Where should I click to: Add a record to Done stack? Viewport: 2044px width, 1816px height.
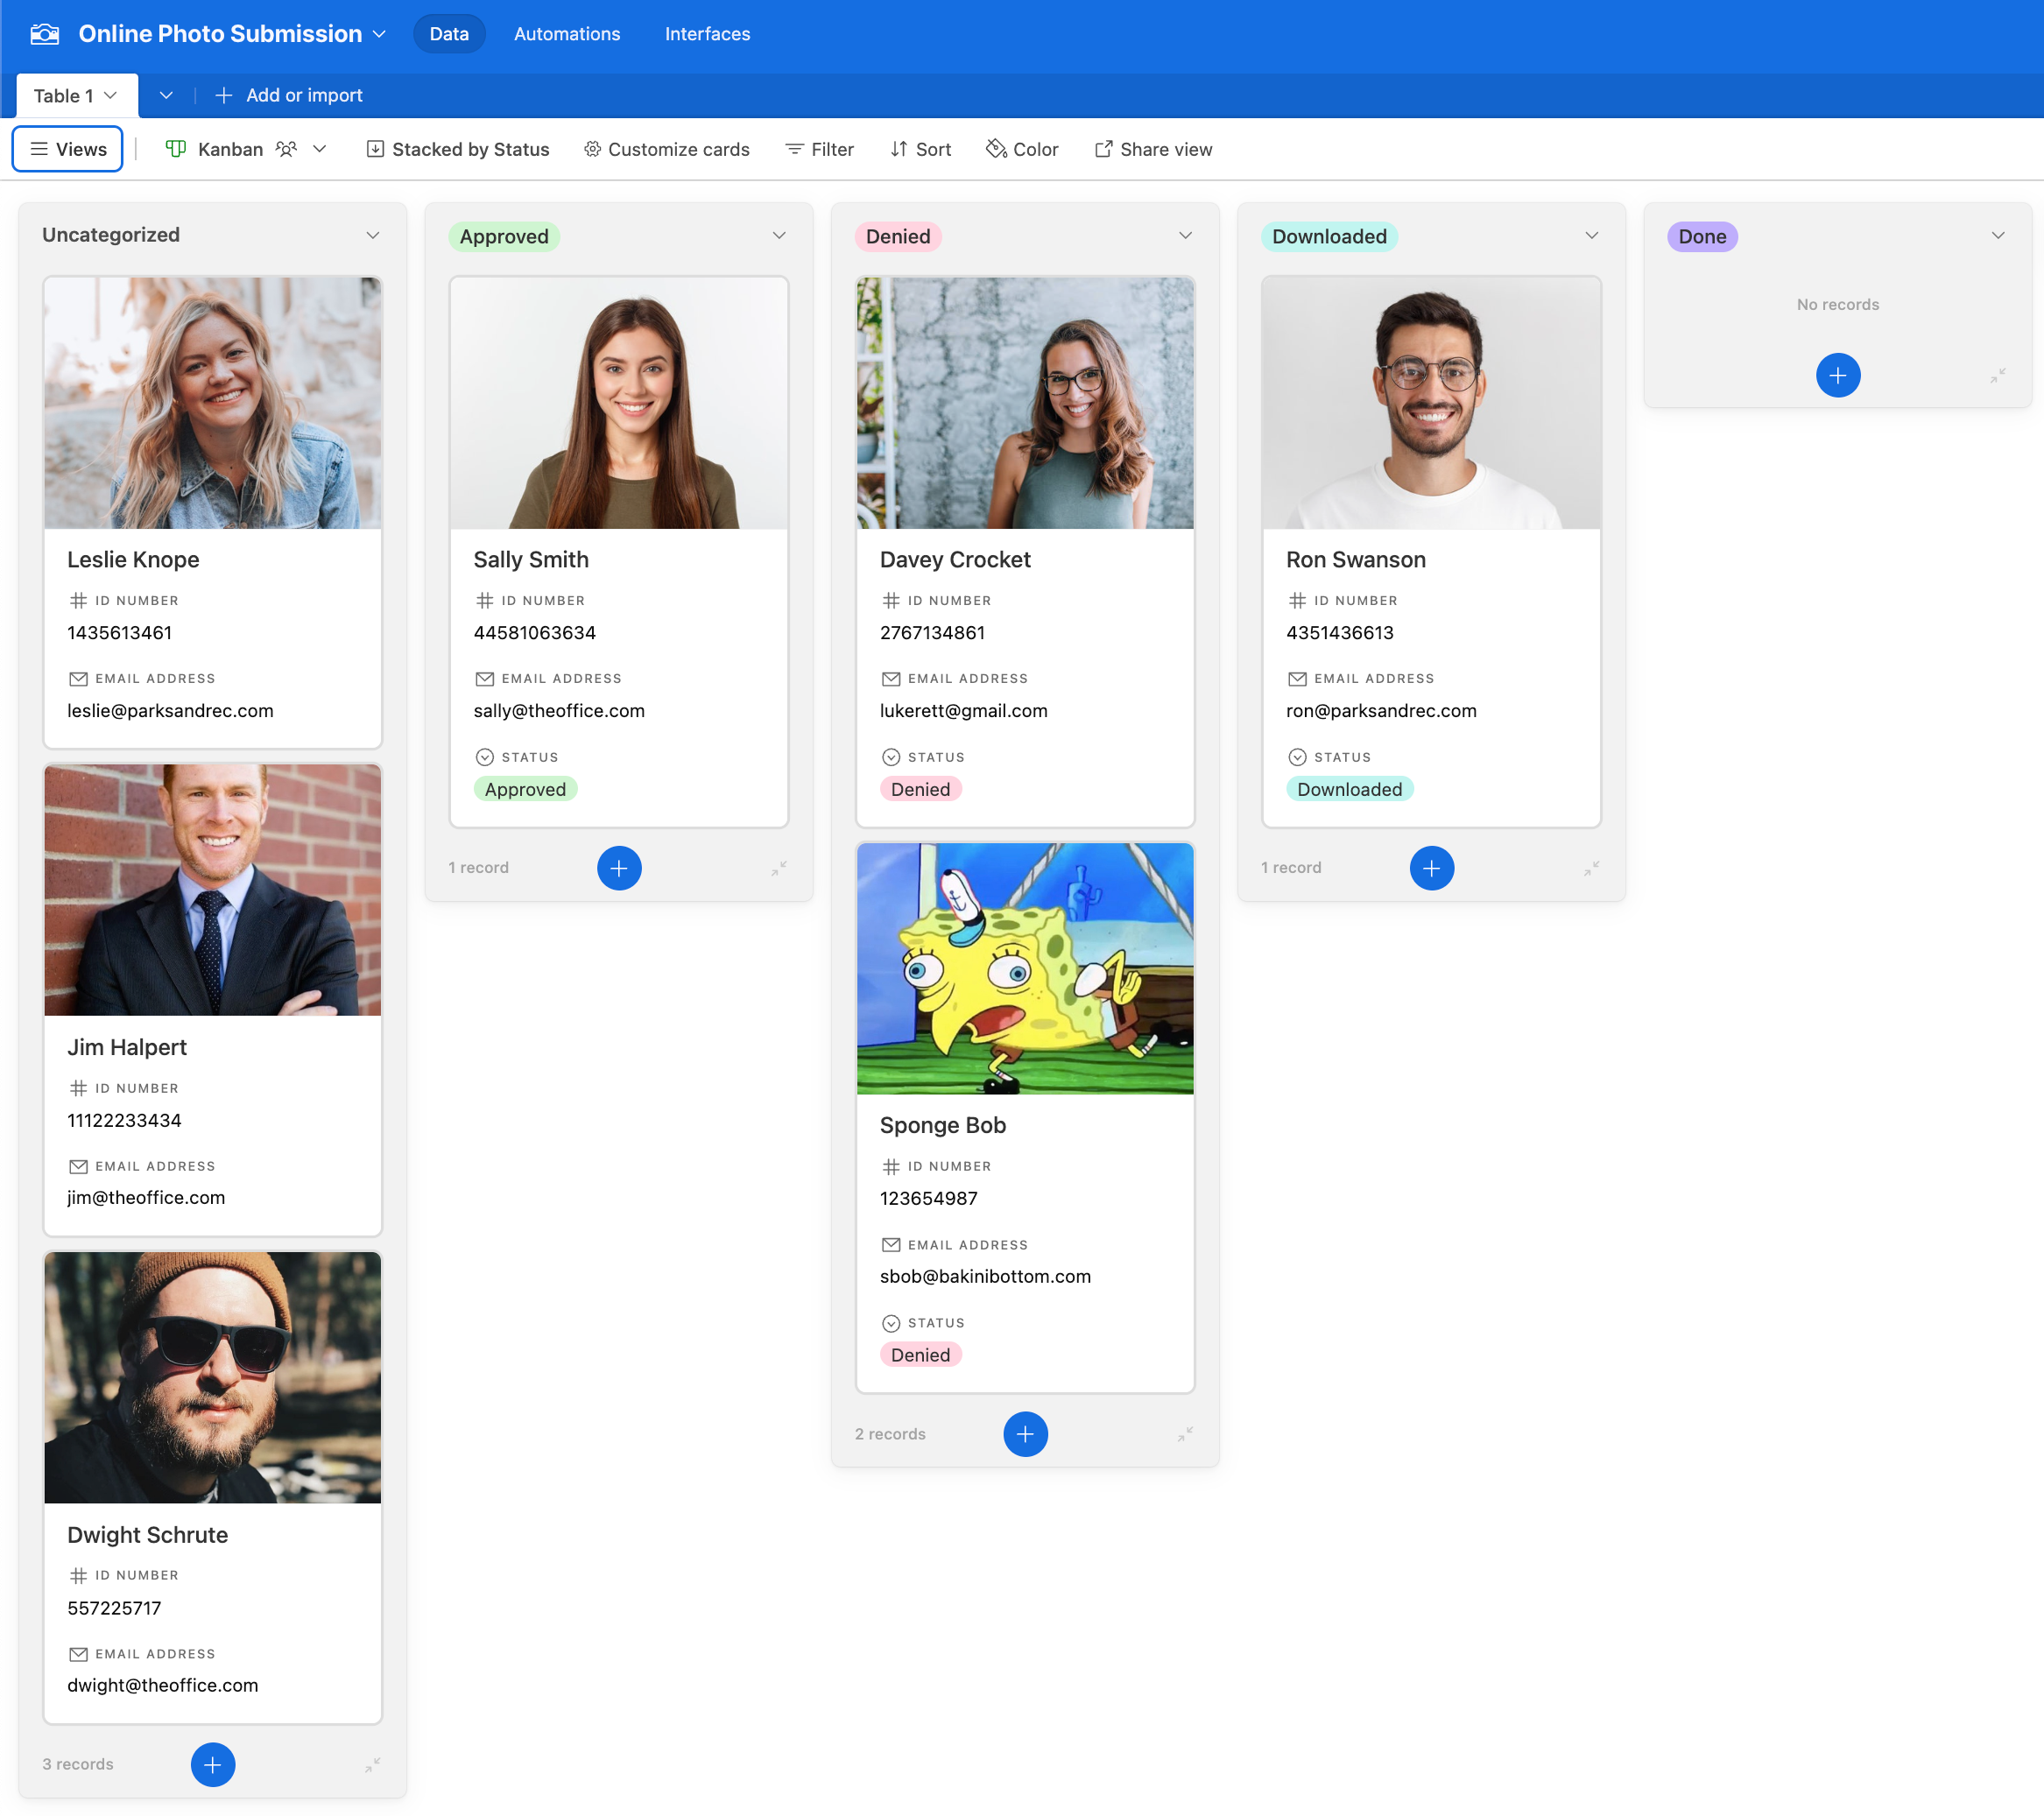[1838, 375]
